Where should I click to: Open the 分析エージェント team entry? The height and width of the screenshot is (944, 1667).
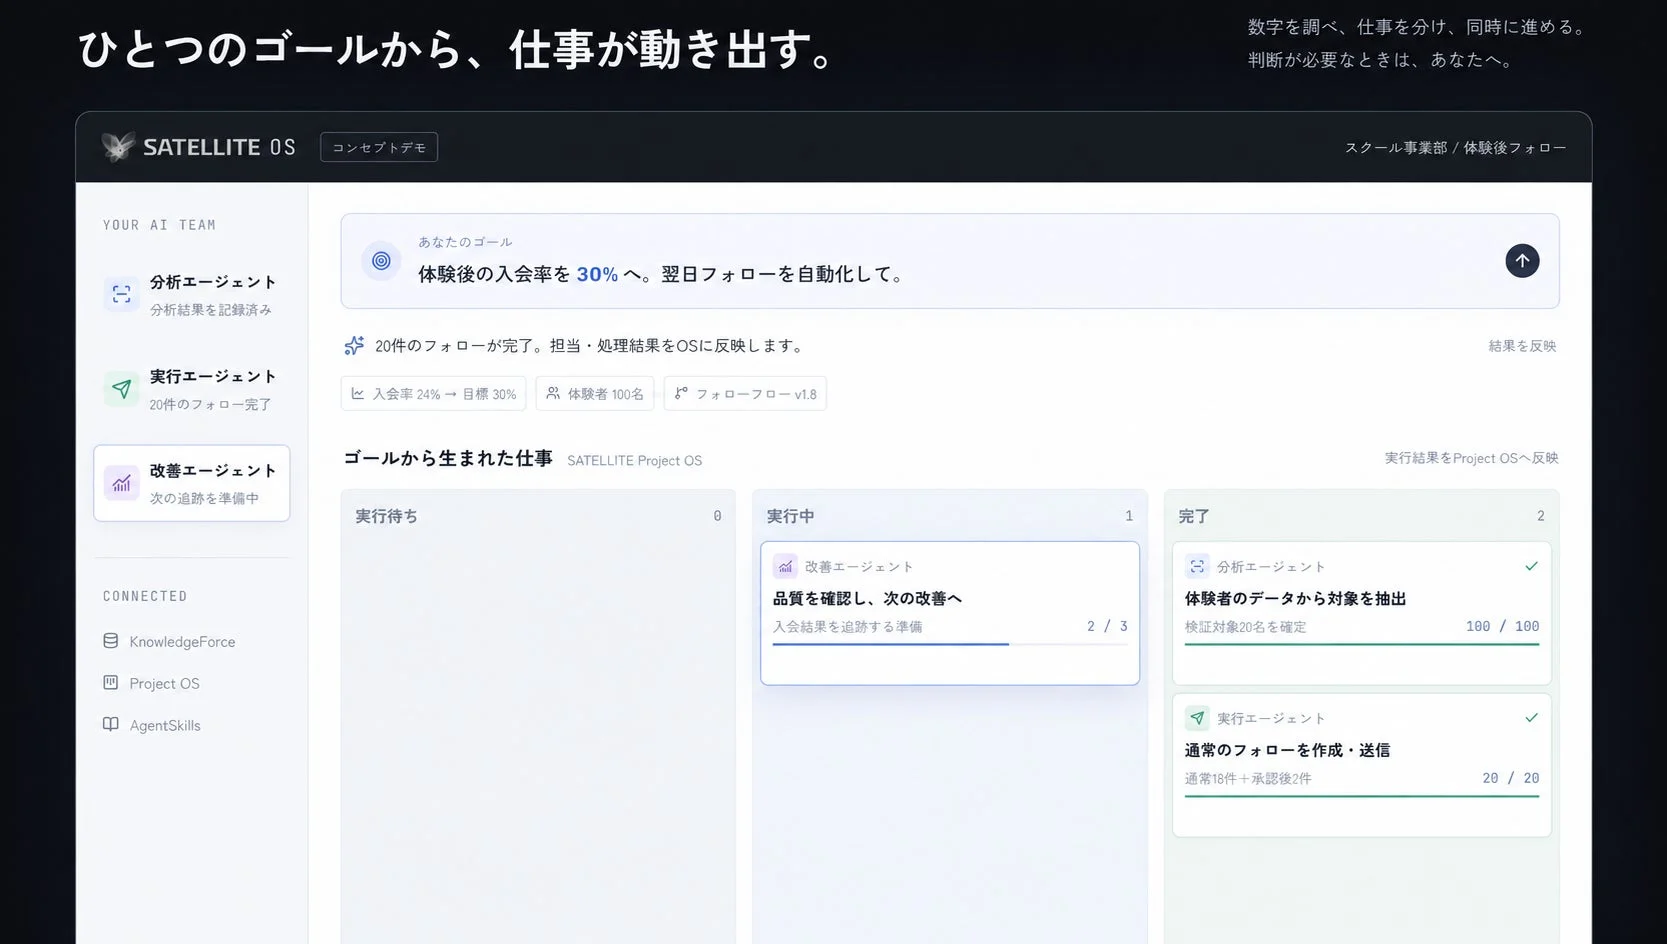tap(192, 295)
